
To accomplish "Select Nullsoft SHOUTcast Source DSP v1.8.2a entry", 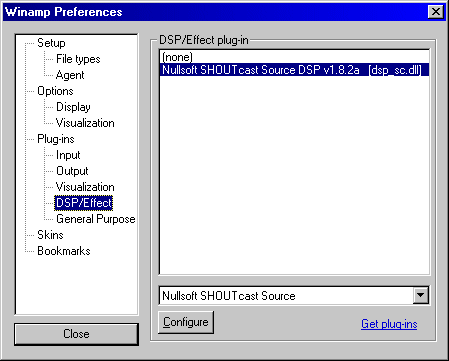I will click(x=295, y=70).
